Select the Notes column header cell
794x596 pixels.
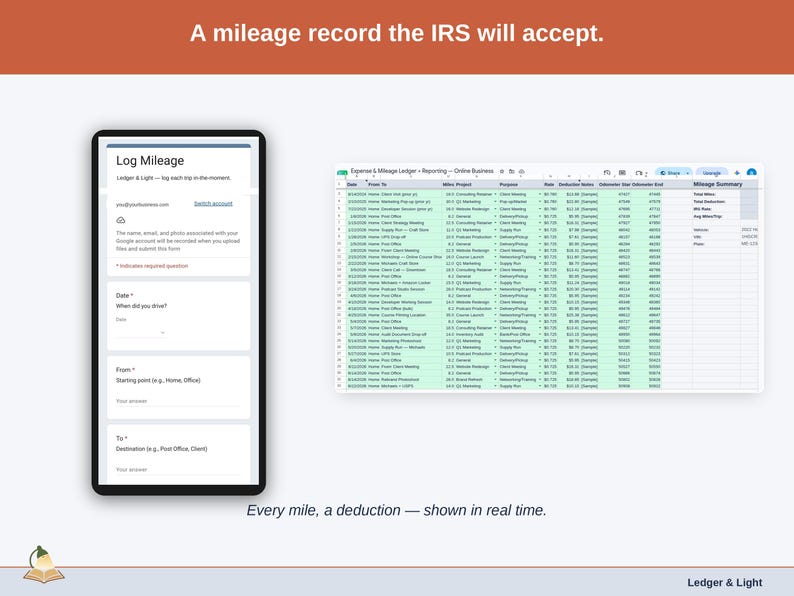(589, 185)
